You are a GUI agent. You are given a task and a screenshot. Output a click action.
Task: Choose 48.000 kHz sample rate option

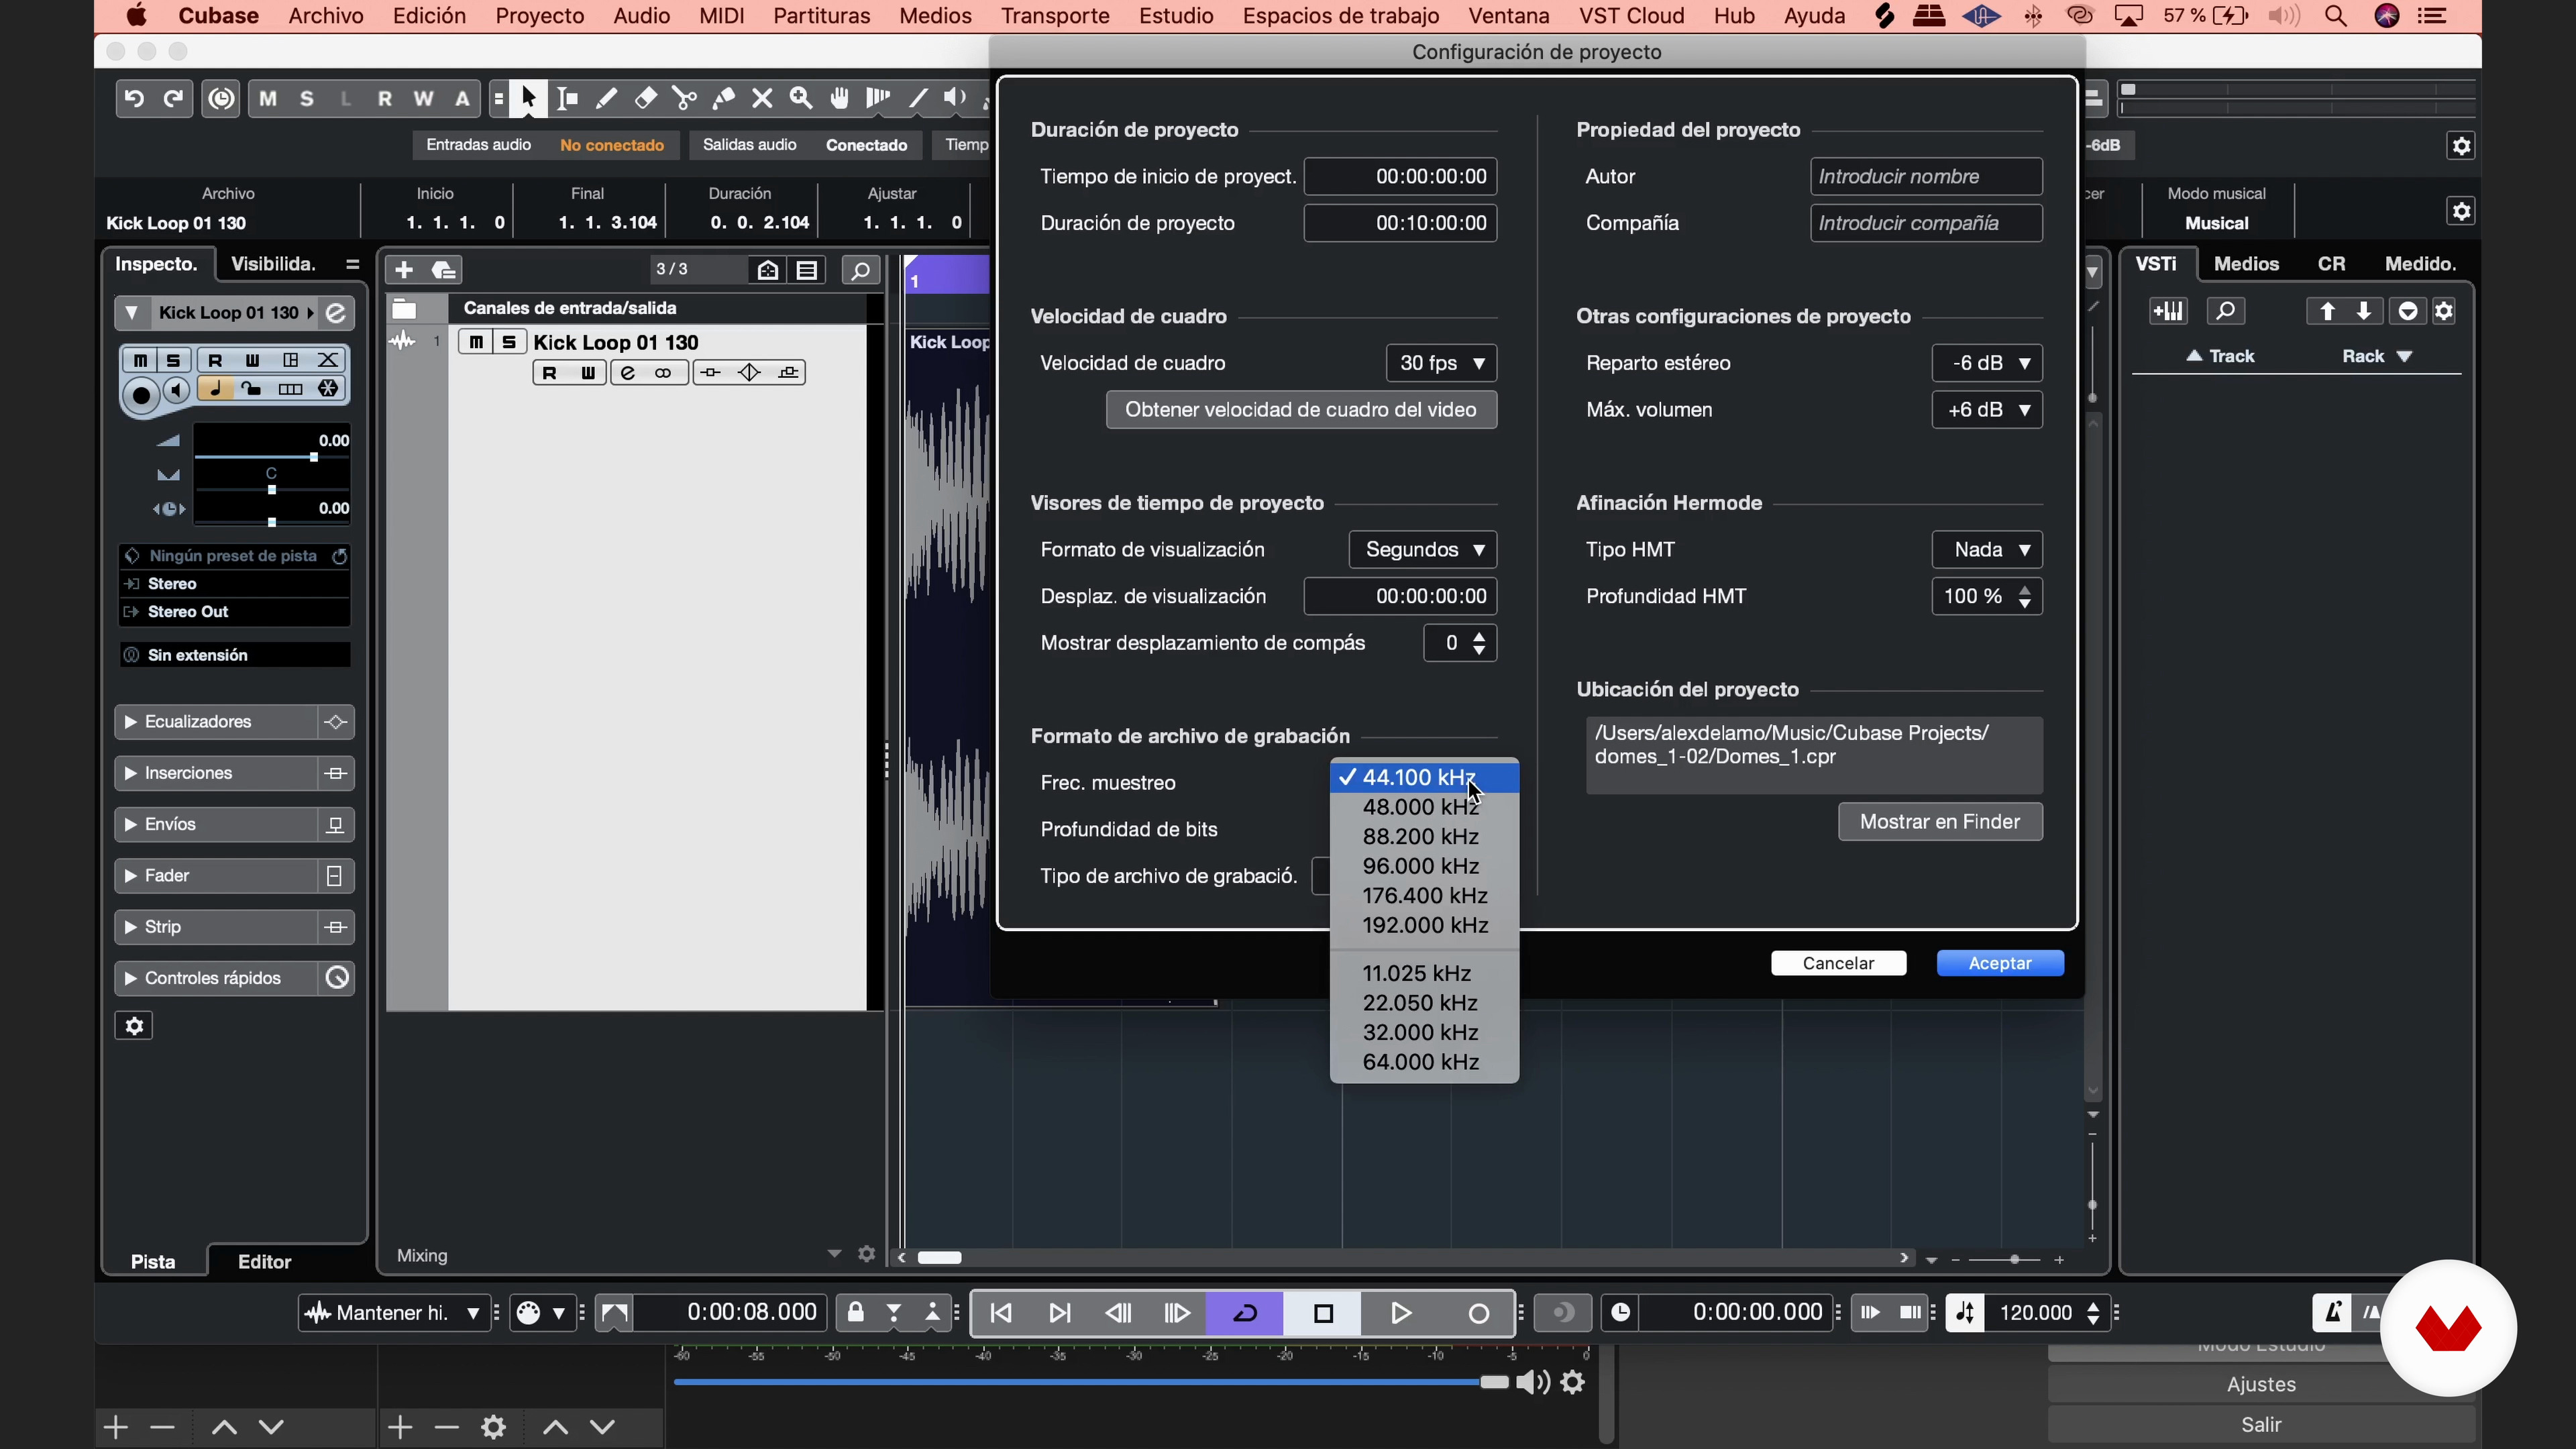1420,807
